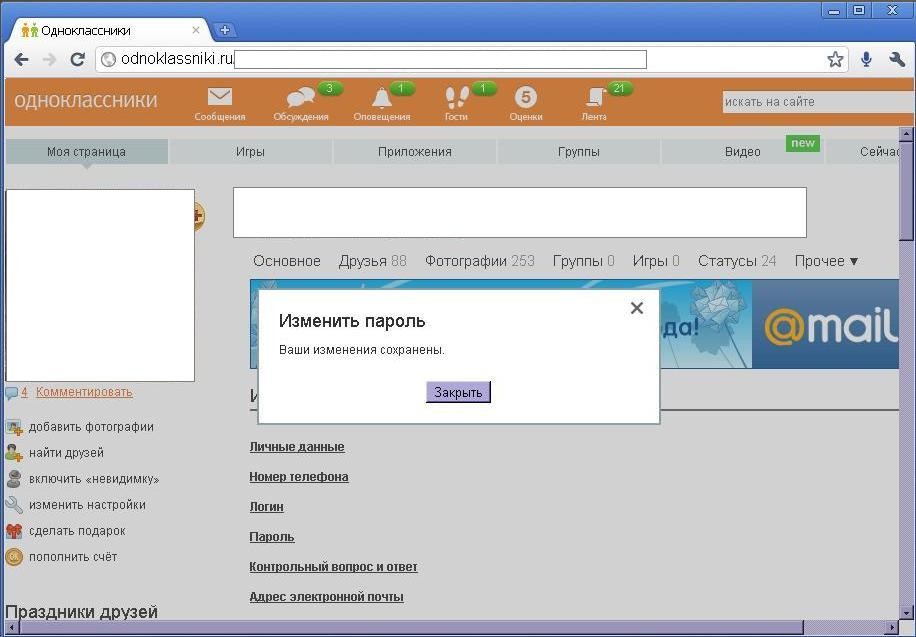Open the Пароль settings link
Screen dimensions: 916x637
pos(272,537)
